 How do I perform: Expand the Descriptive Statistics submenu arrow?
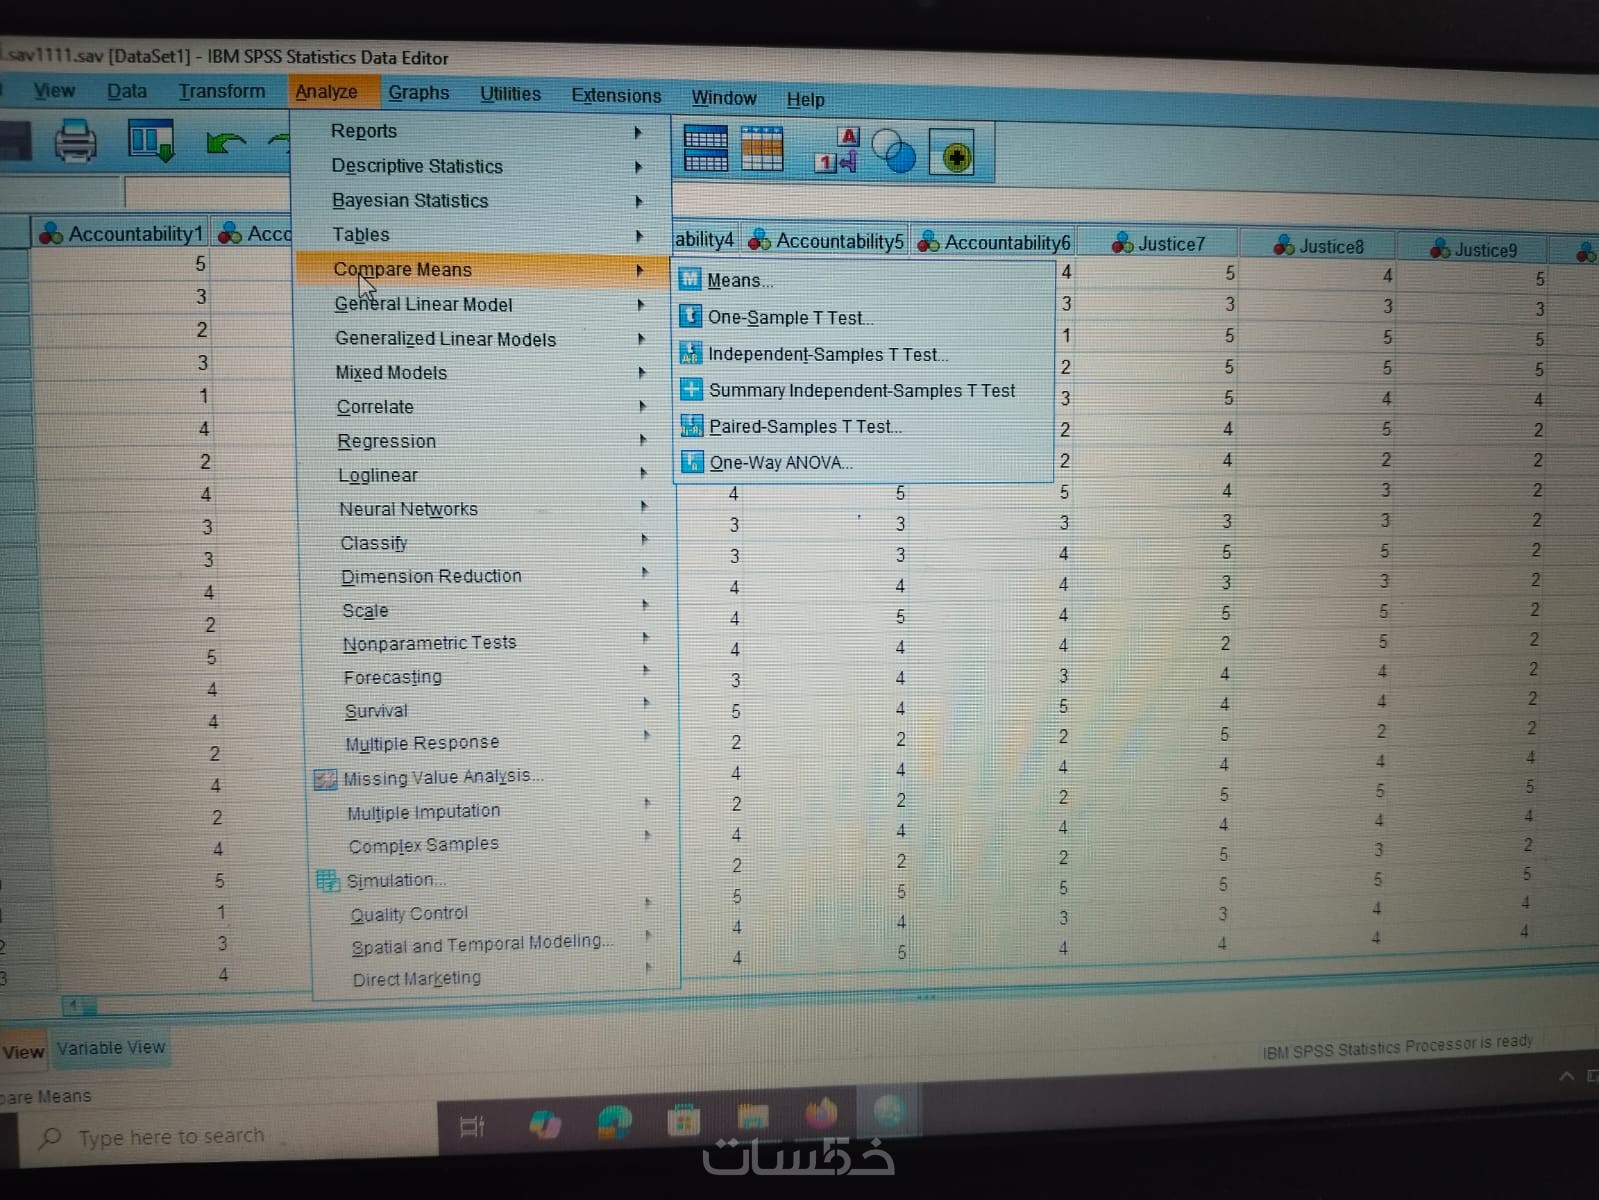638,167
